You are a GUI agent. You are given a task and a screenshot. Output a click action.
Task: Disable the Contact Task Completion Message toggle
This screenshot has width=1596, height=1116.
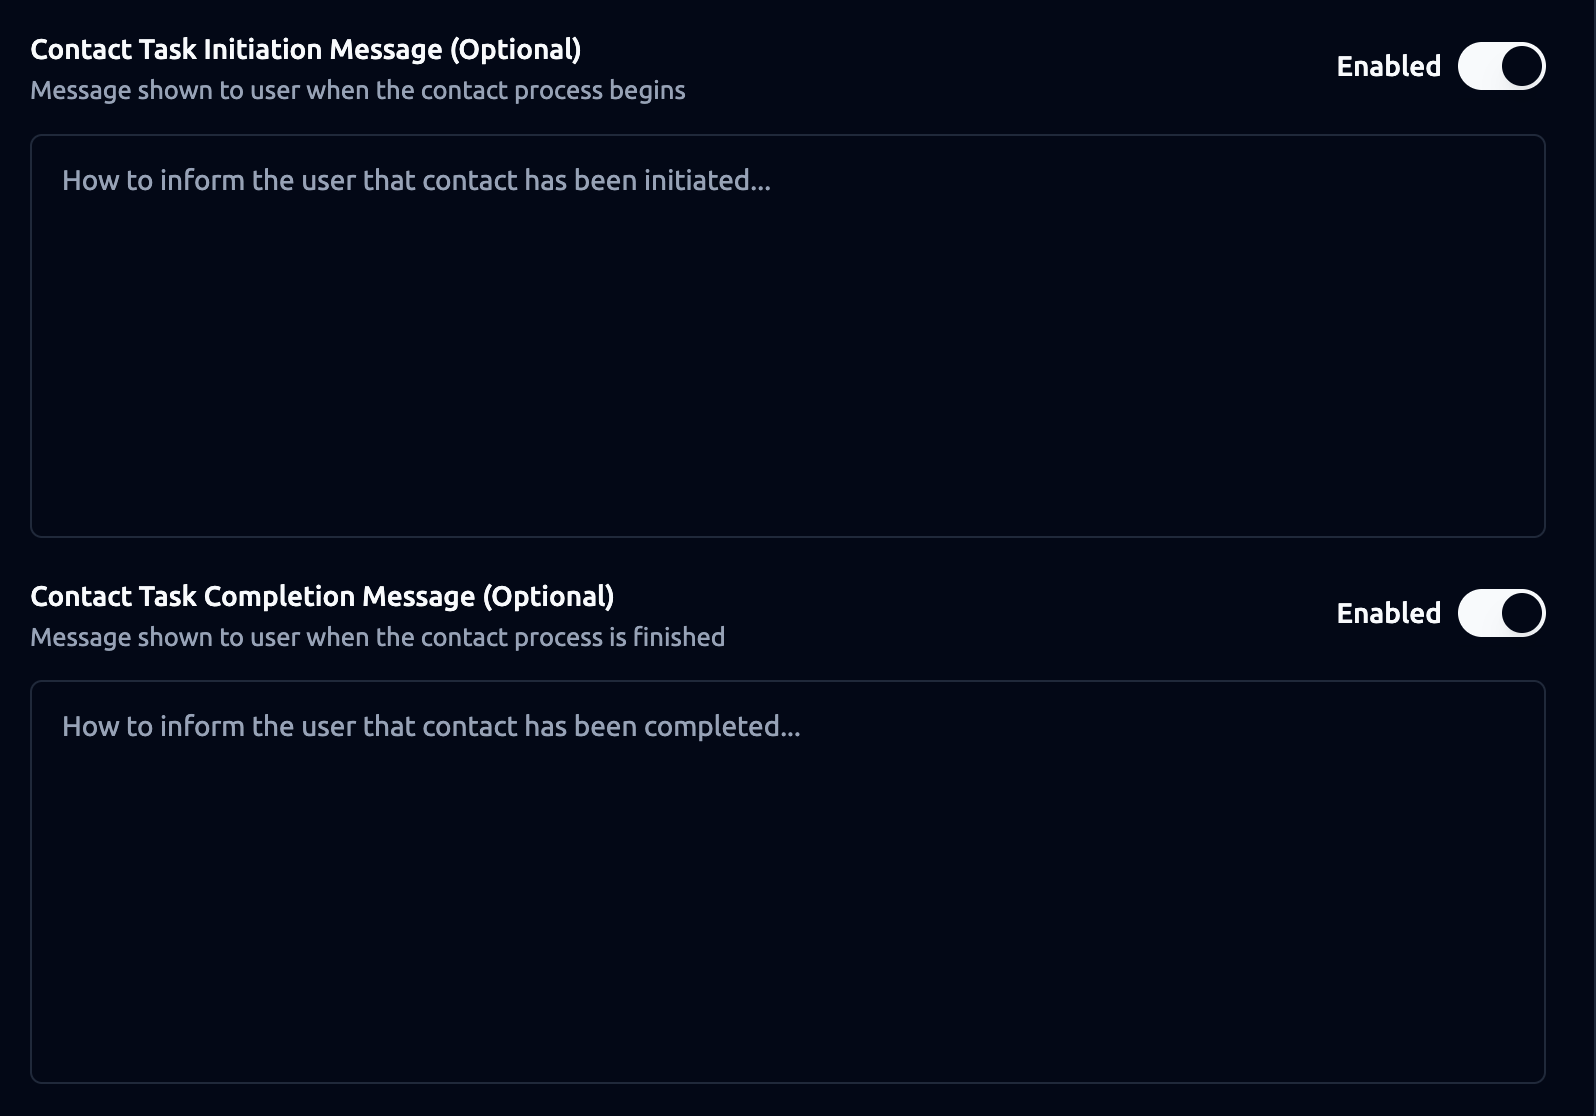click(x=1501, y=613)
